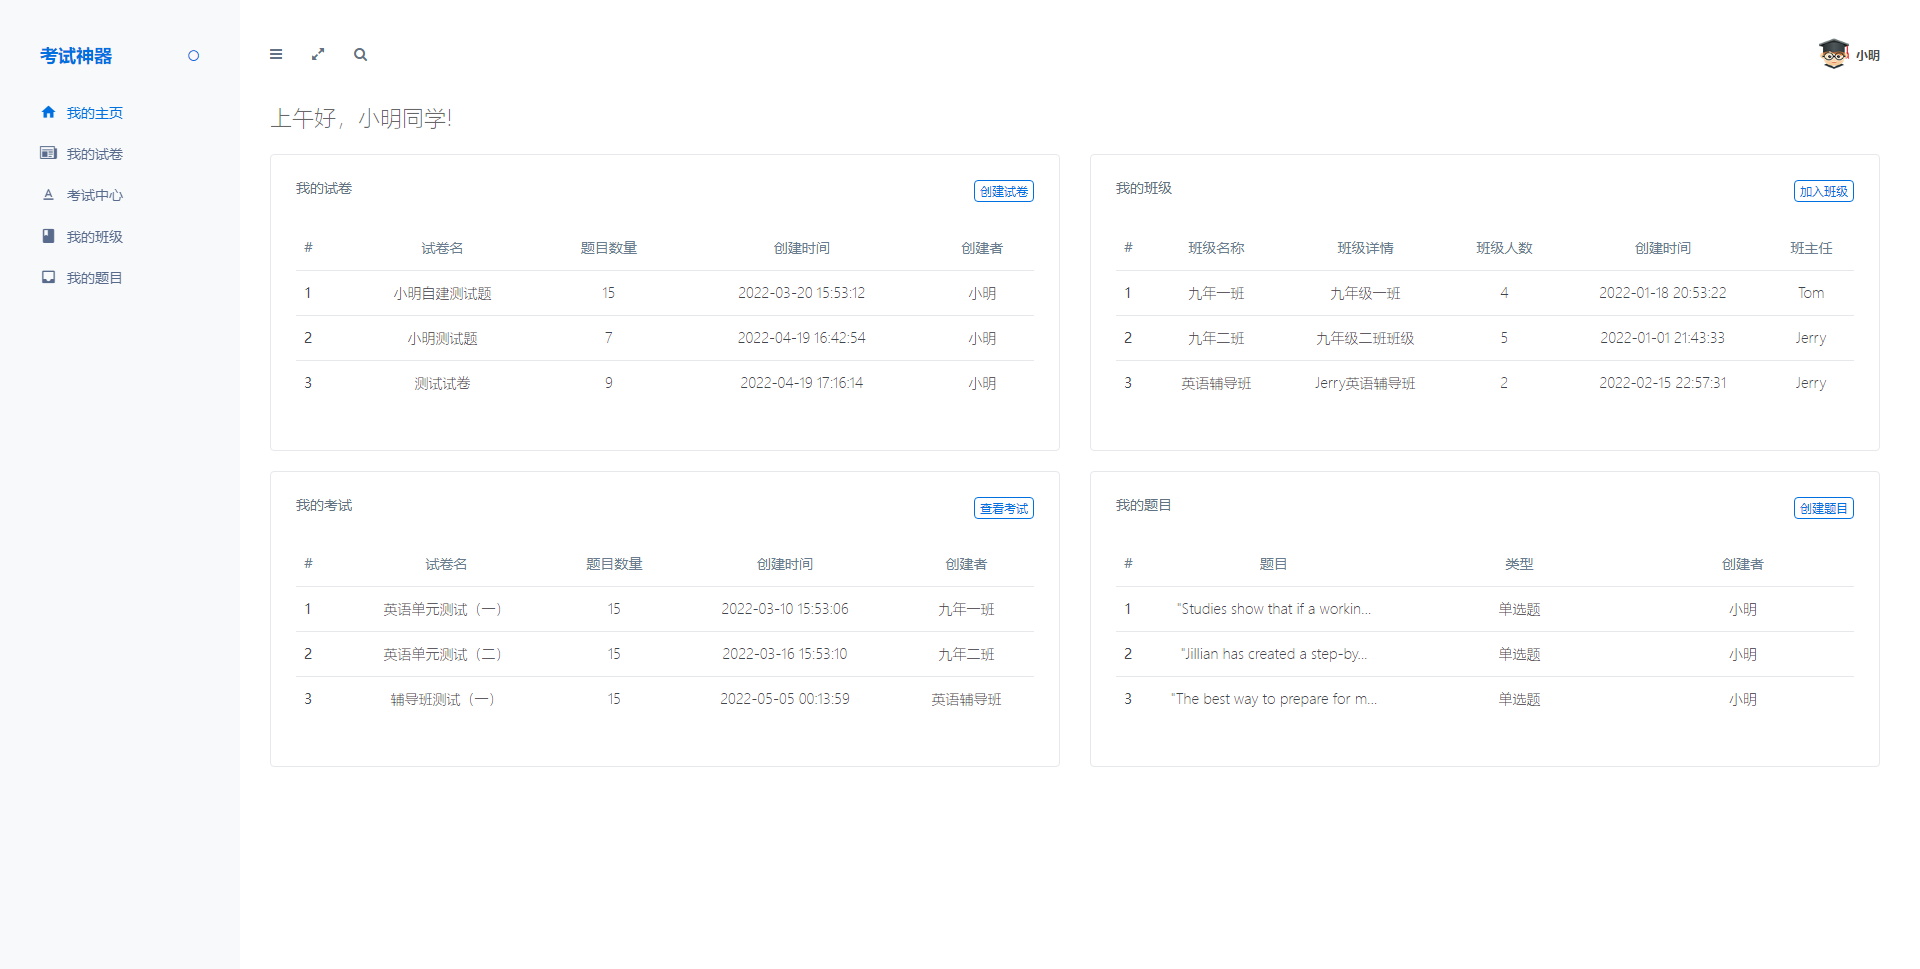Open the paper 小明自建测试题
This screenshot has width=1920, height=969.
pos(442,293)
